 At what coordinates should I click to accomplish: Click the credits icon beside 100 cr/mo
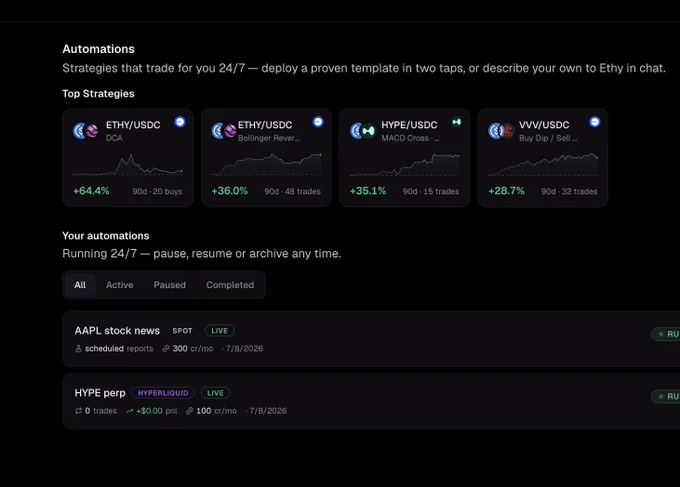pyautogui.click(x=190, y=411)
